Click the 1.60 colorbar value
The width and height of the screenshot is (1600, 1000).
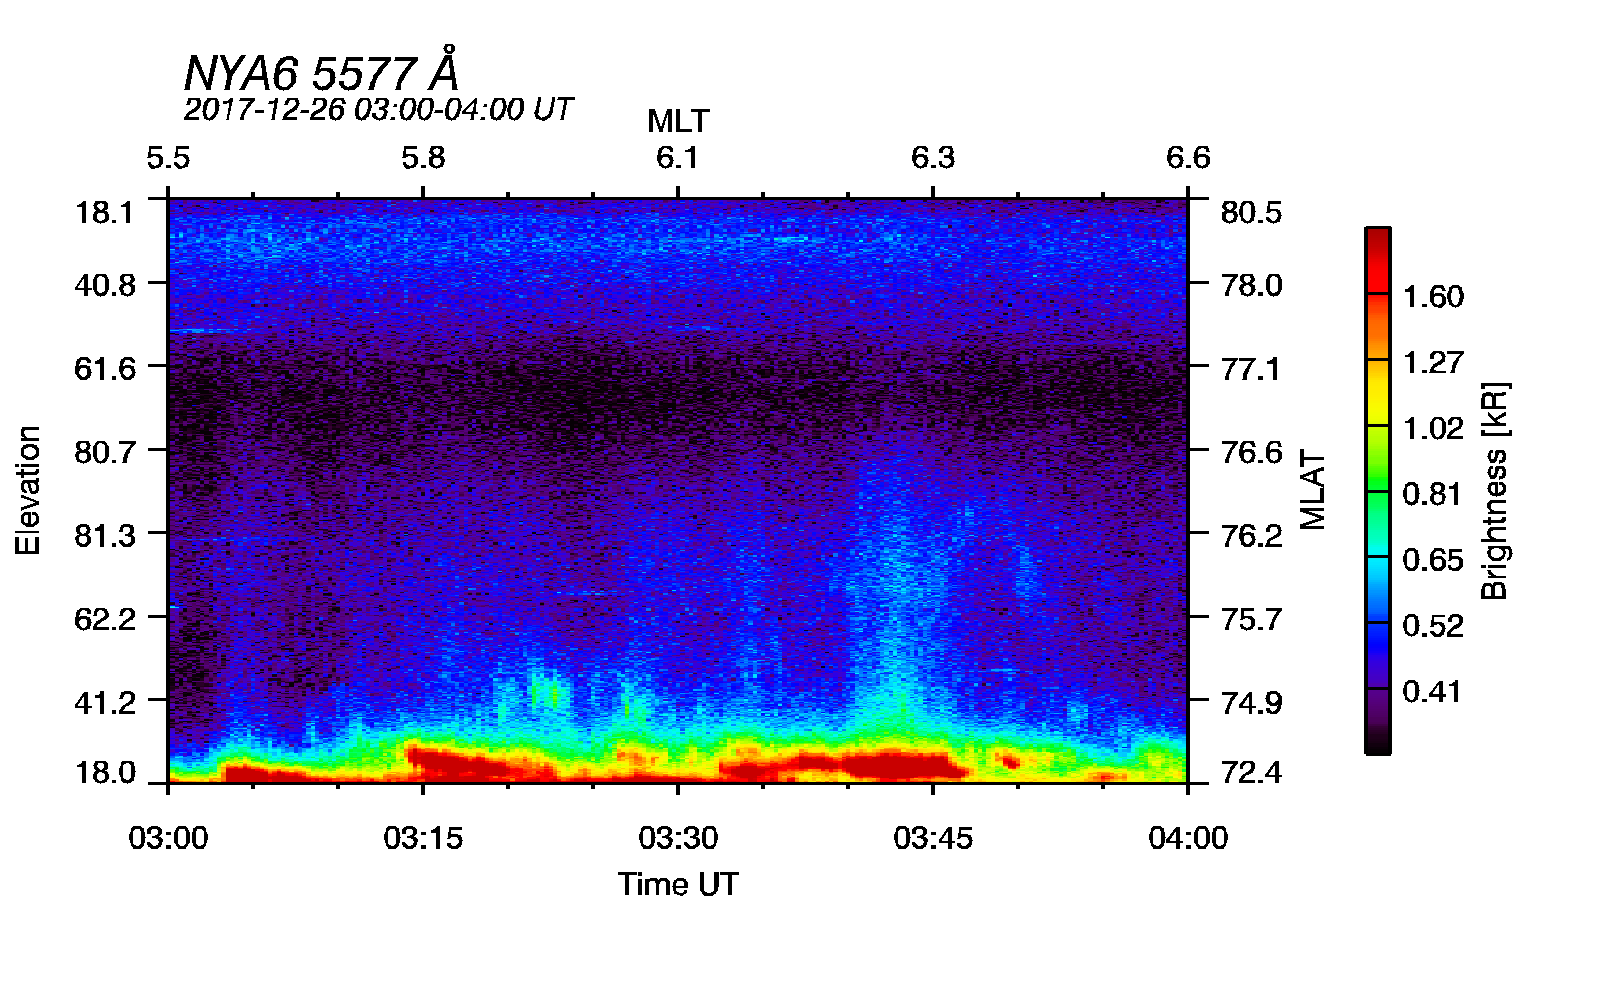tap(1433, 297)
